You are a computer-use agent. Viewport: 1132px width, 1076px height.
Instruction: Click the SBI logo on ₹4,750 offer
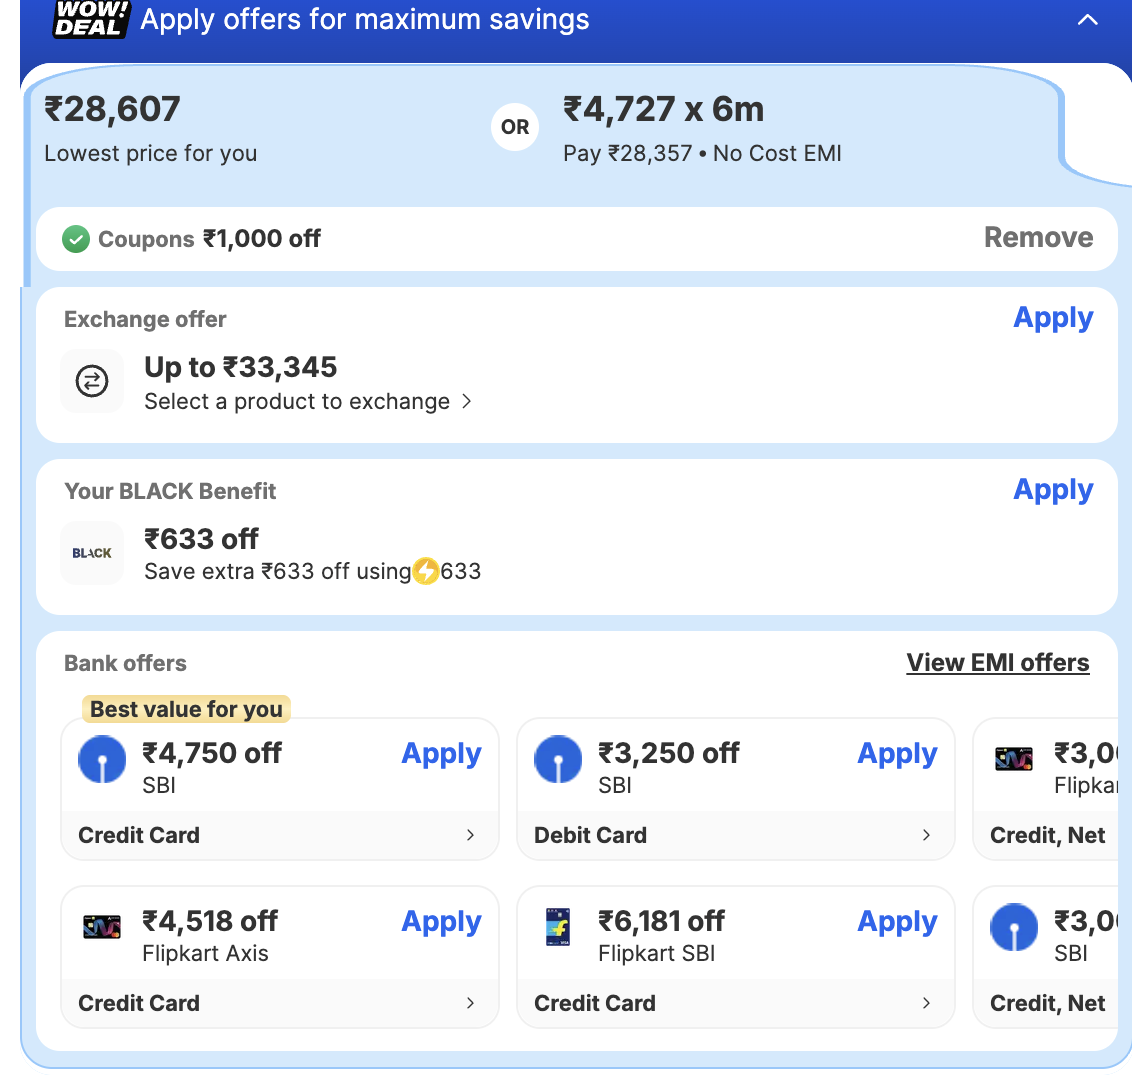tap(102, 760)
